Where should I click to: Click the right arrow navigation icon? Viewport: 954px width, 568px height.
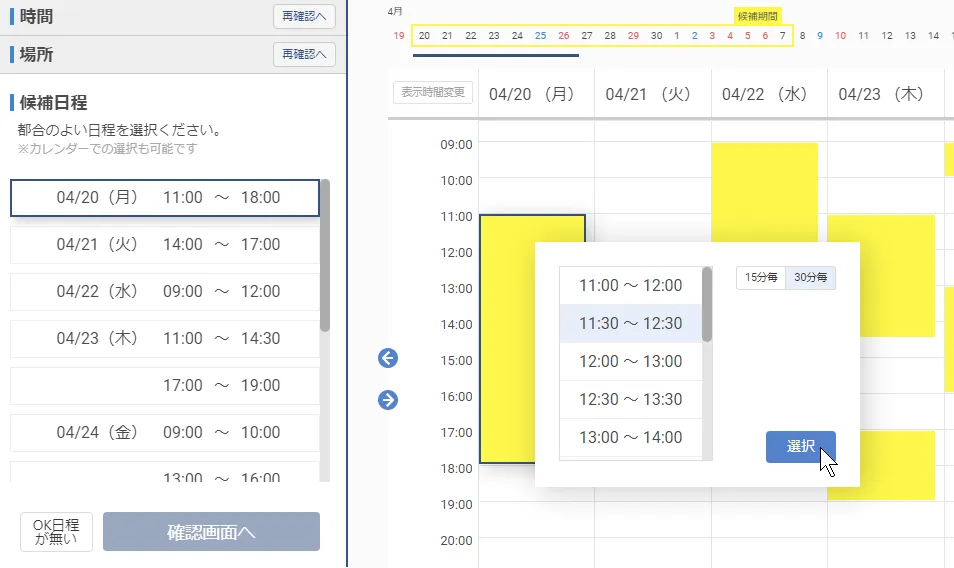point(388,400)
